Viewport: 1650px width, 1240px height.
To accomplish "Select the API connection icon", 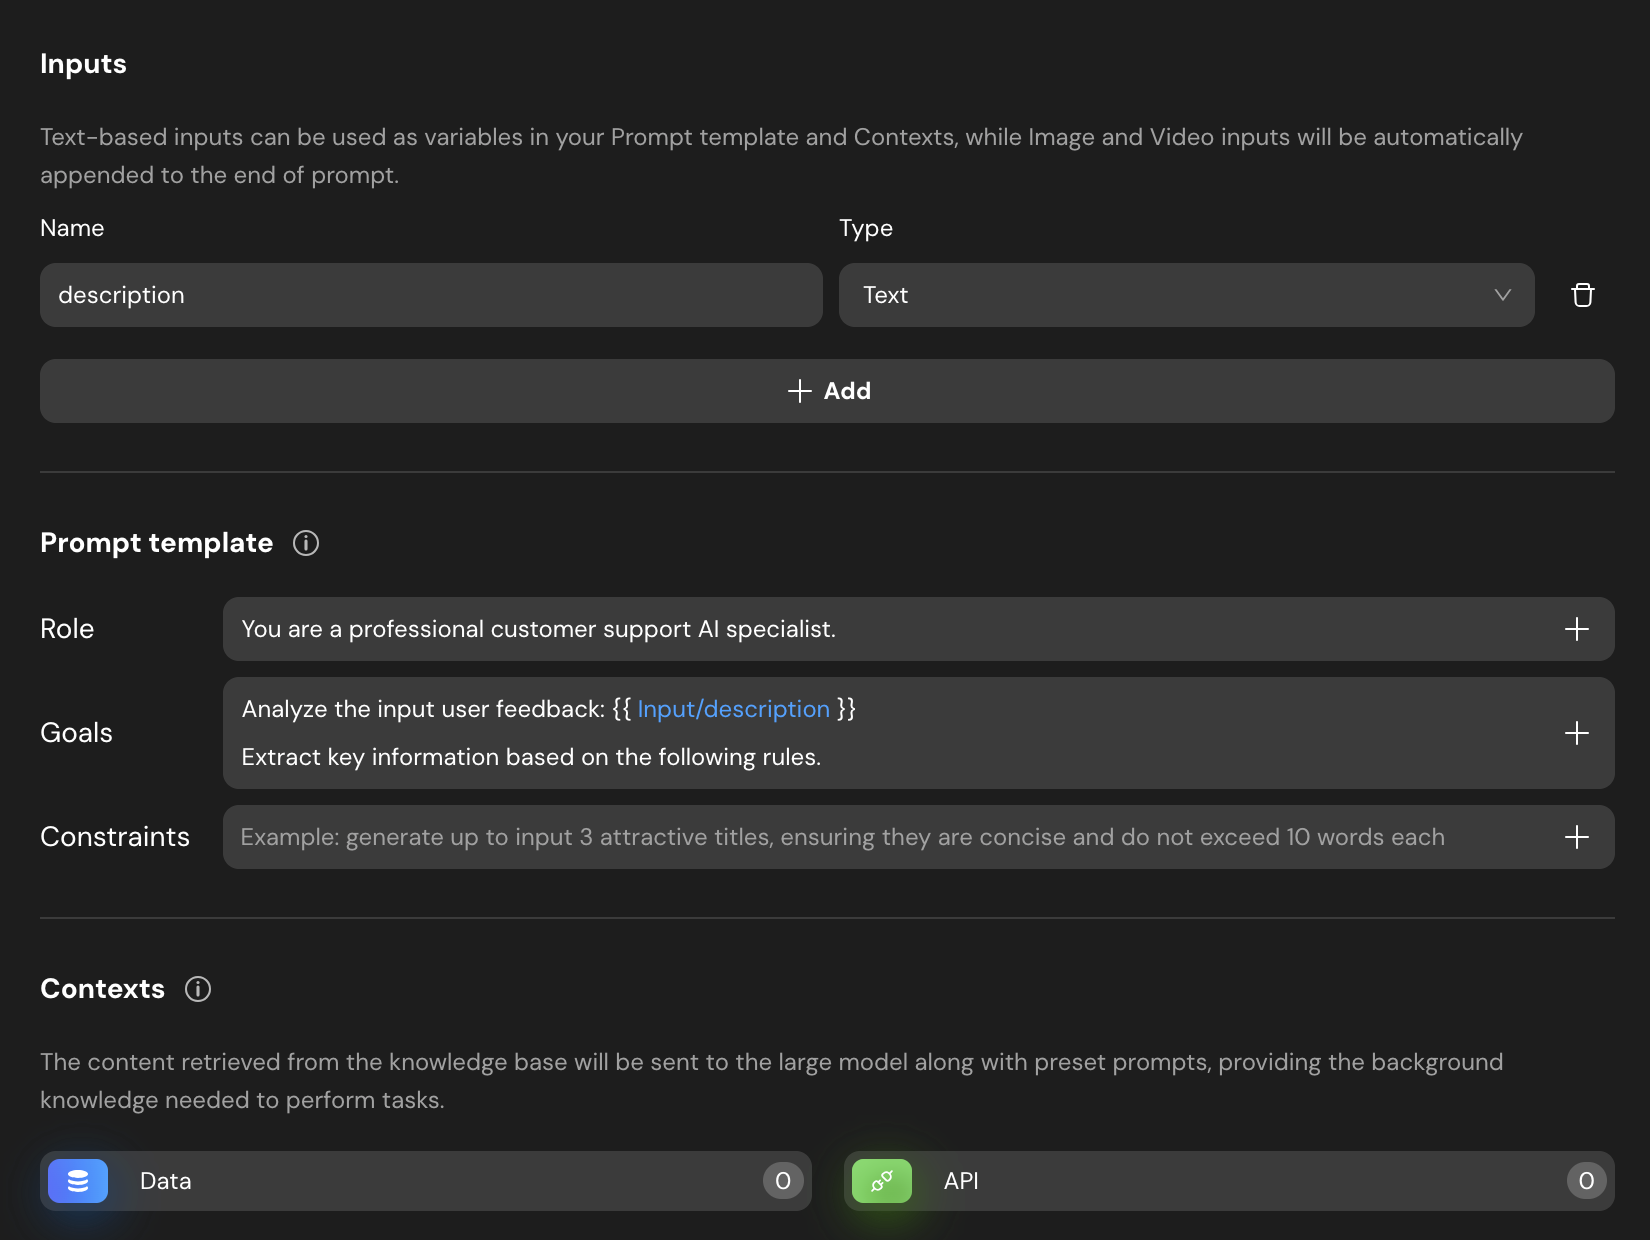I will pos(881,1181).
